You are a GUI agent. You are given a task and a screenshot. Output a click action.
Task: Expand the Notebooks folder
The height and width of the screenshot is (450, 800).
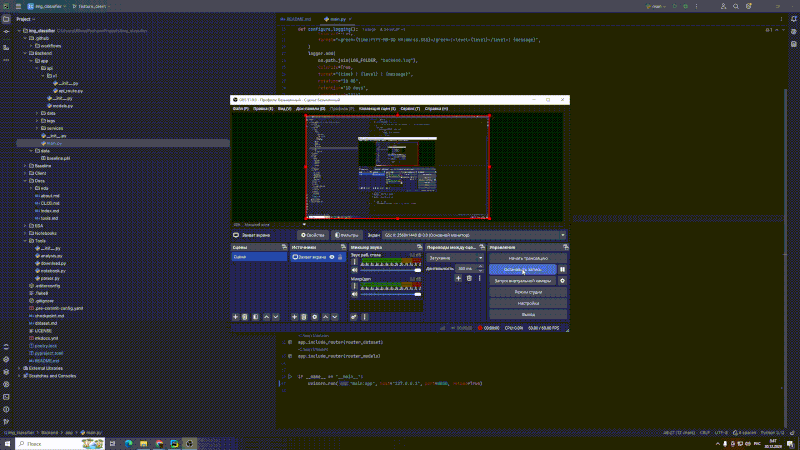pos(24,233)
